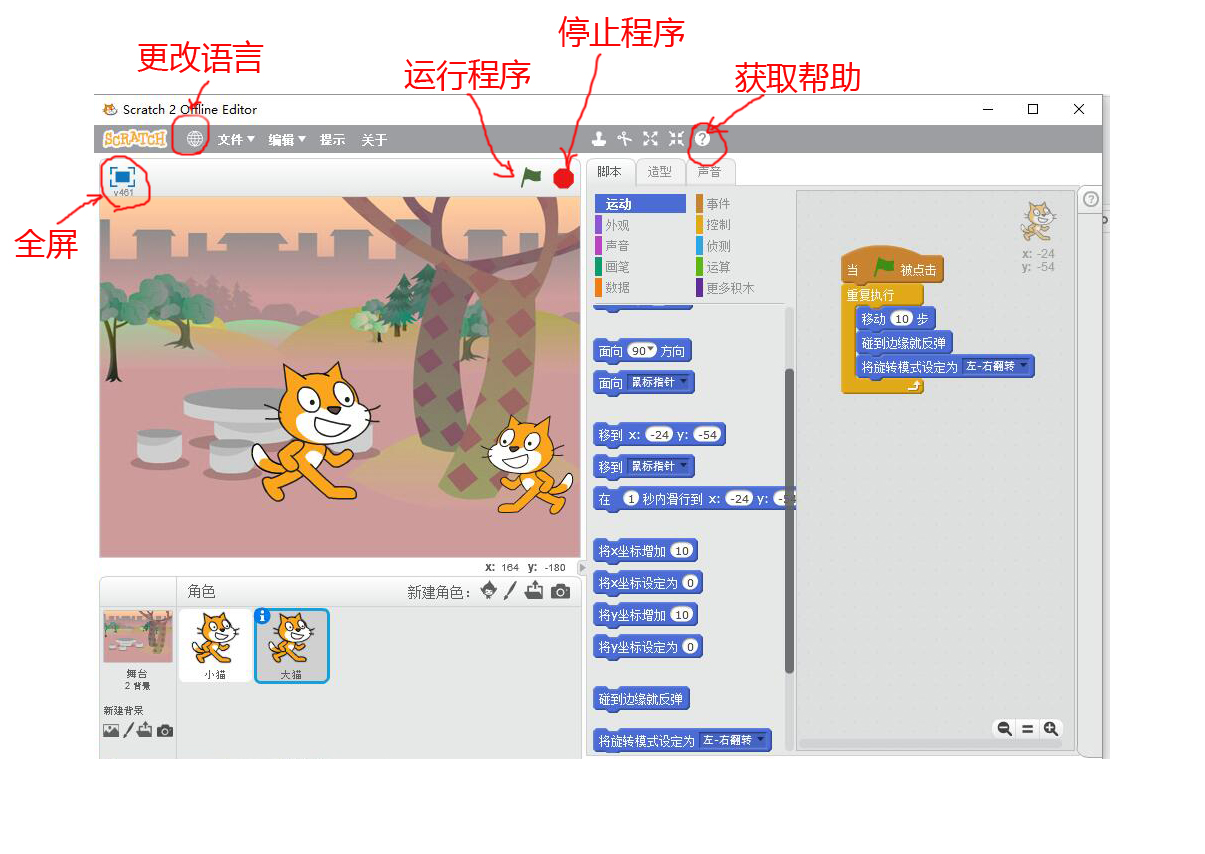Upload sprite from file
This screenshot has width=1205, height=854.
point(534,590)
